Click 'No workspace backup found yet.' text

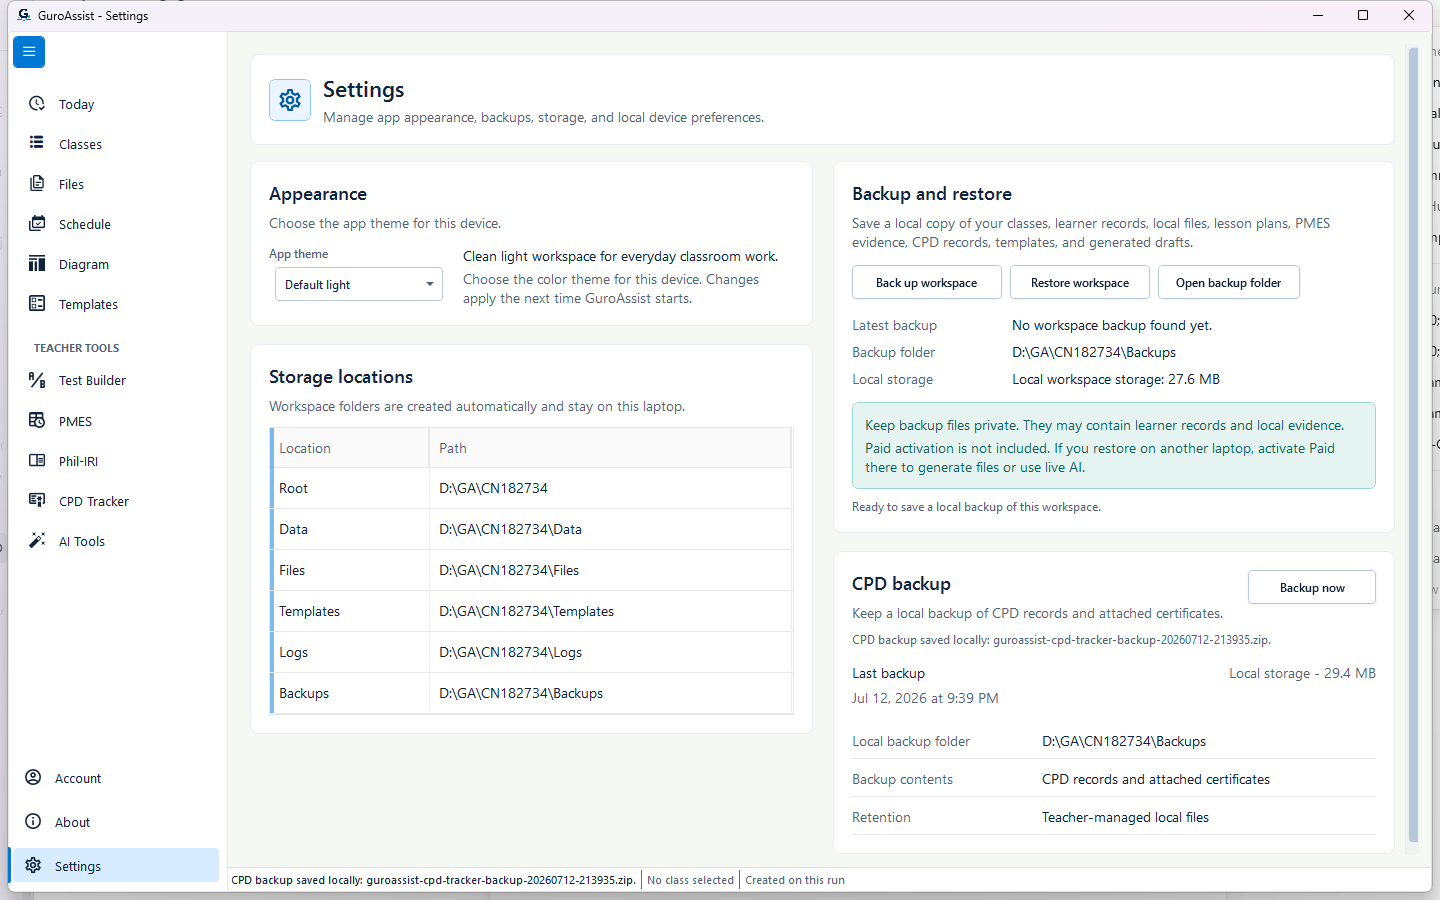(1112, 325)
